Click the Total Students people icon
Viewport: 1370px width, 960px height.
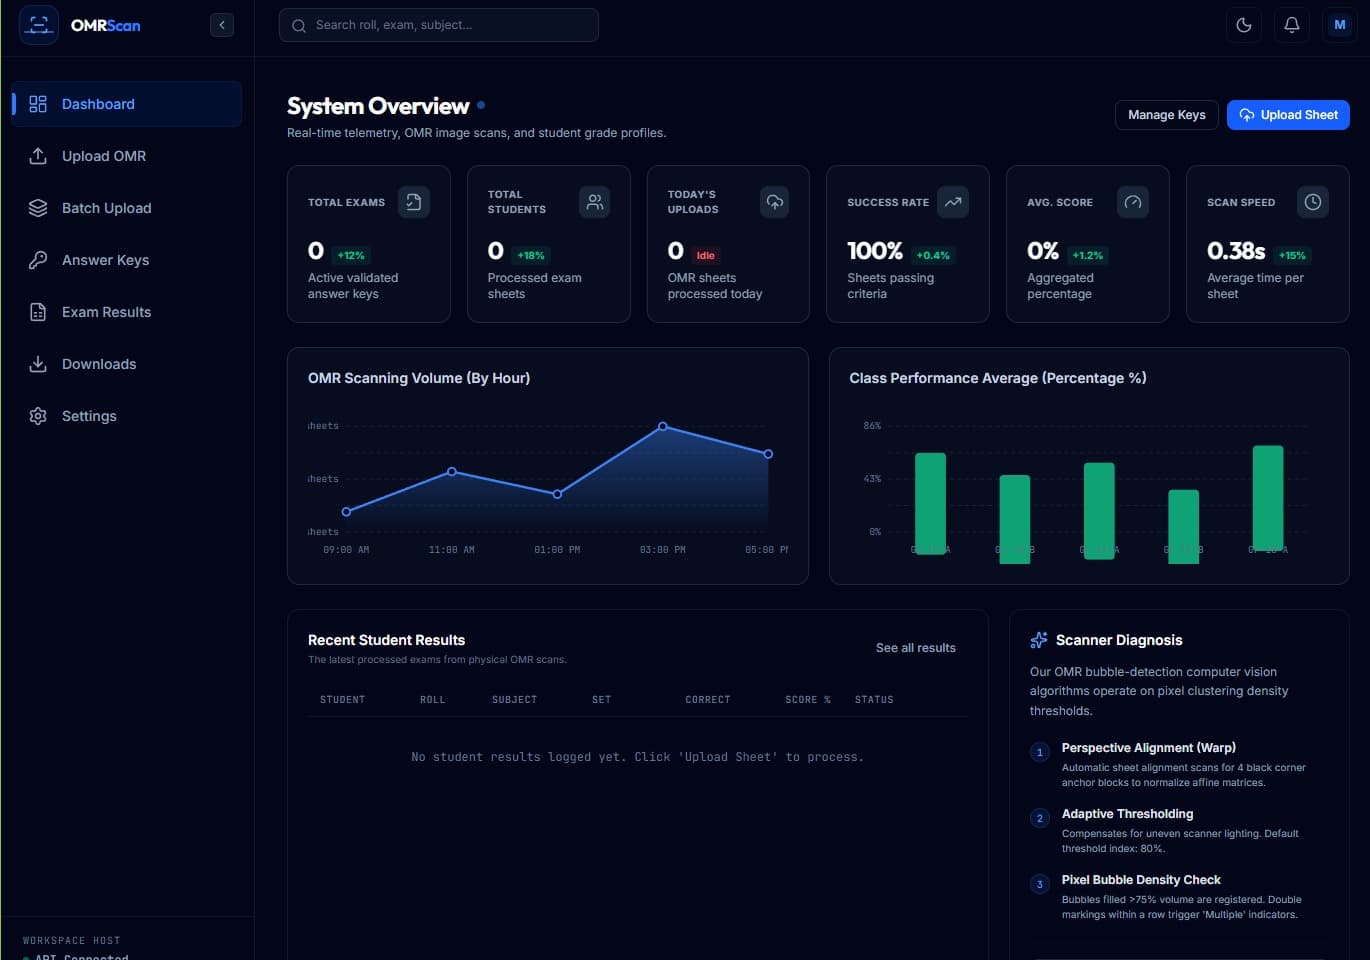[x=594, y=202]
